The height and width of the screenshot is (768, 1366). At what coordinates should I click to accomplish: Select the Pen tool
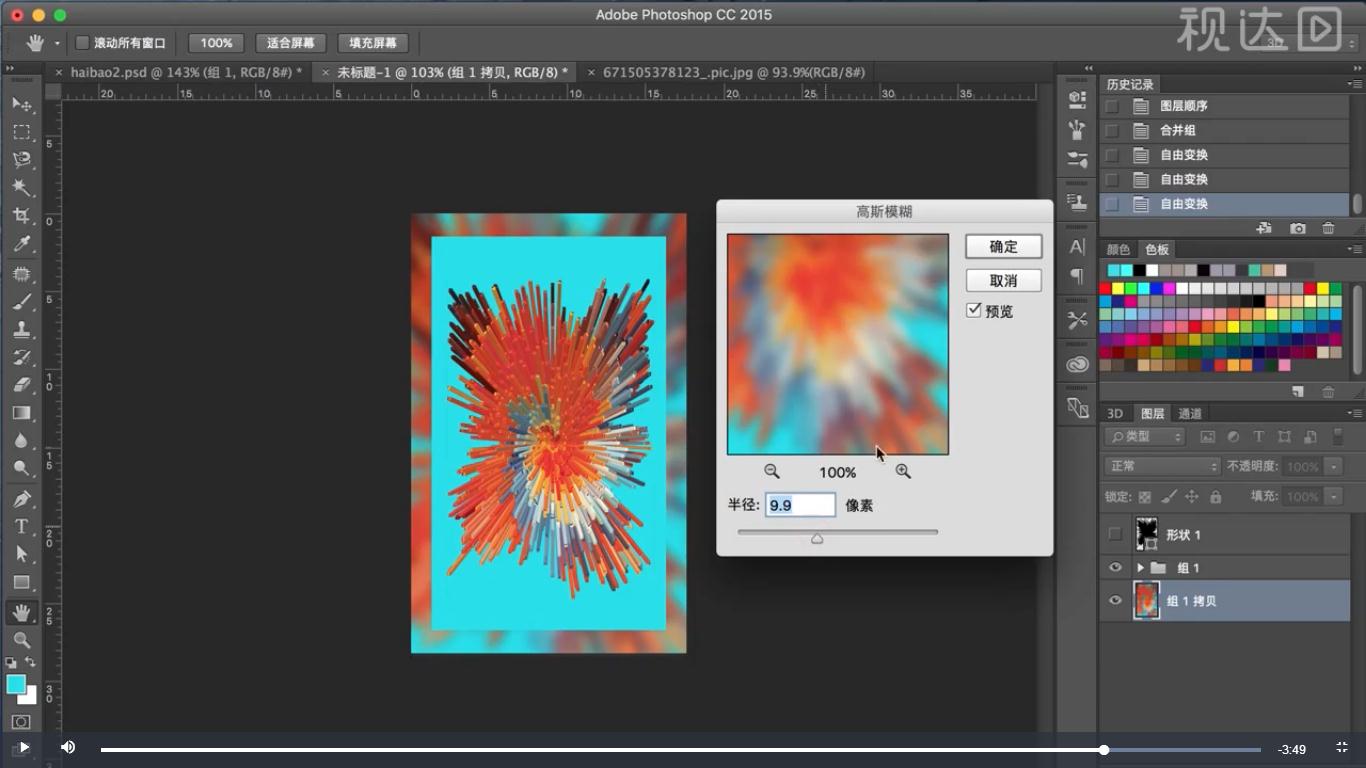click(21, 499)
